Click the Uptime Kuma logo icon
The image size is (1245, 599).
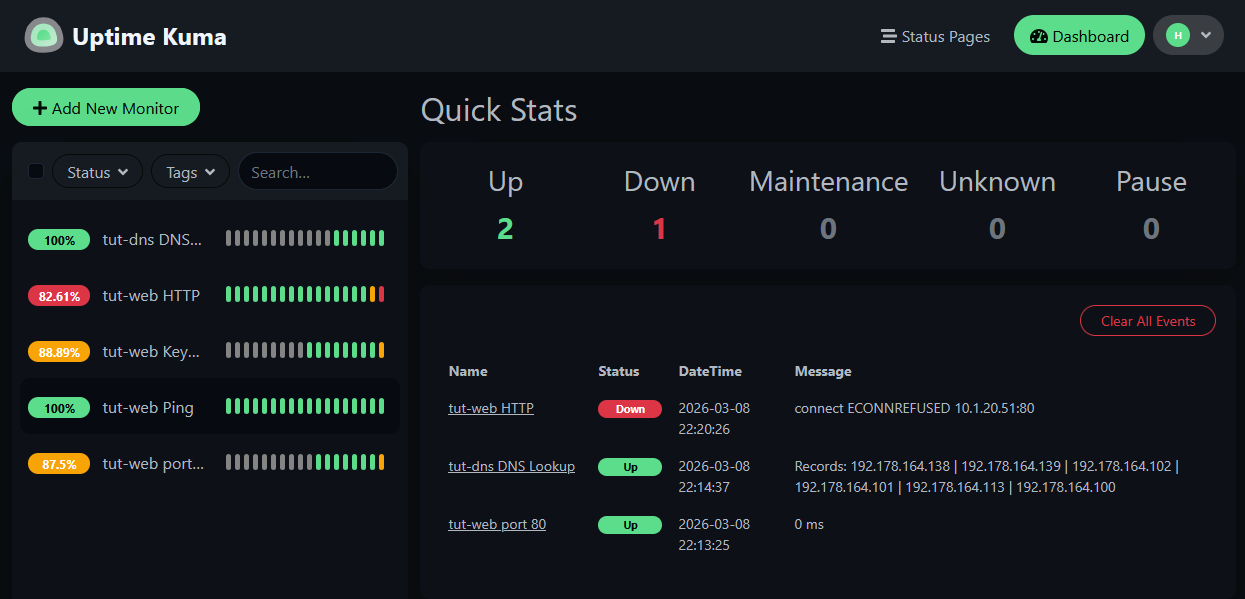pyautogui.click(x=44, y=35)
